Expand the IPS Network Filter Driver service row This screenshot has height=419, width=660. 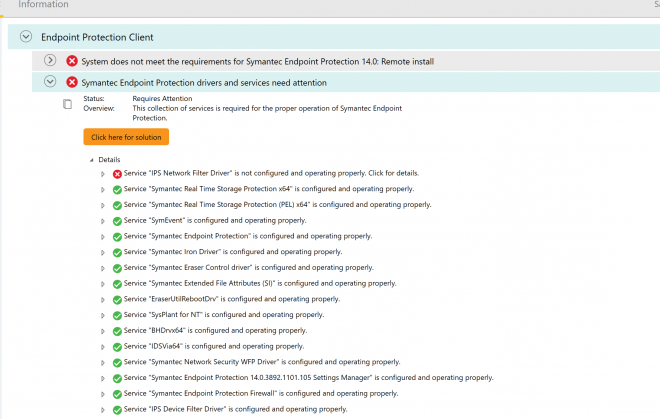pyautogui.click(x=102, y=174)
